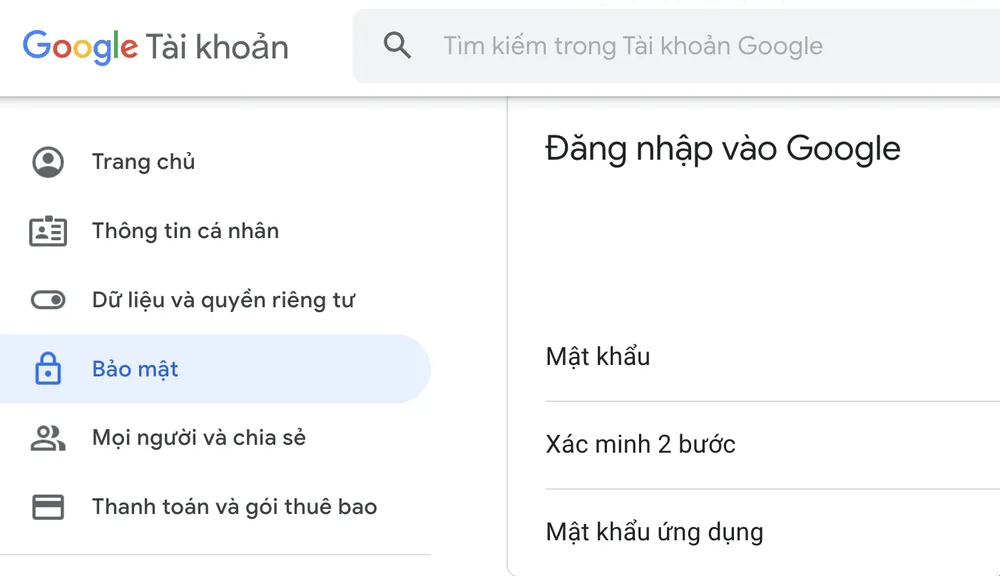This screenshot has width=1000, height=576.
Task: Click the Bảo mật lock icon
Action: coord(47,368)
